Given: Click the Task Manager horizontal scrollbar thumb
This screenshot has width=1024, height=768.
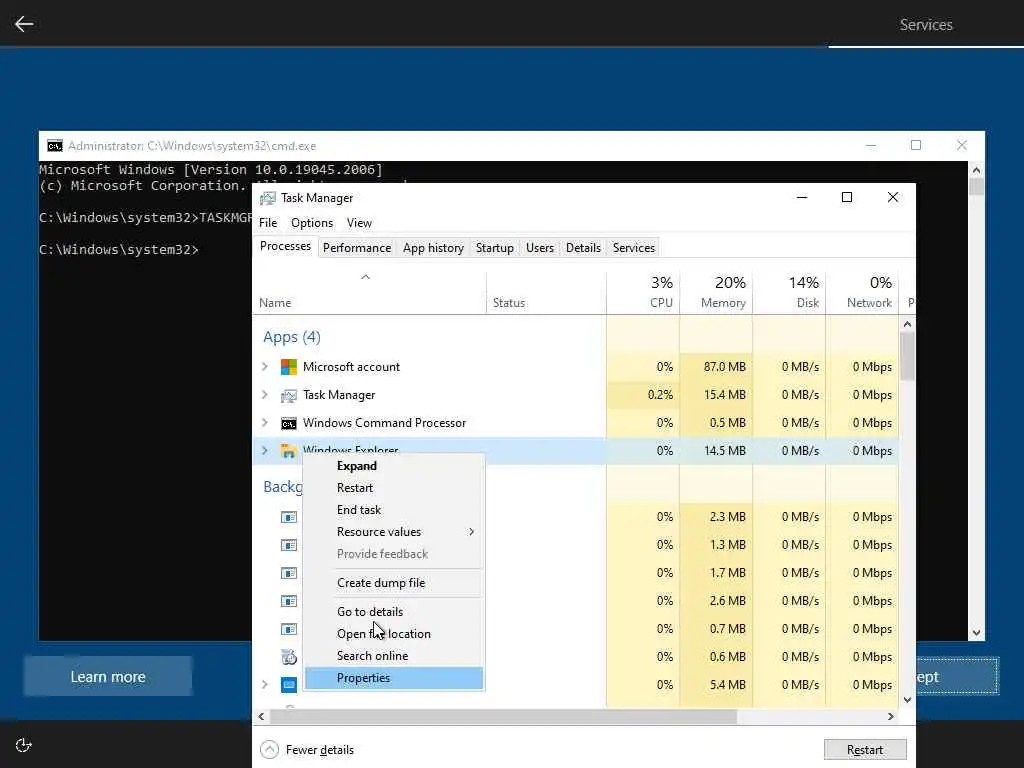Looking at the screenshot, I should 503,716.
